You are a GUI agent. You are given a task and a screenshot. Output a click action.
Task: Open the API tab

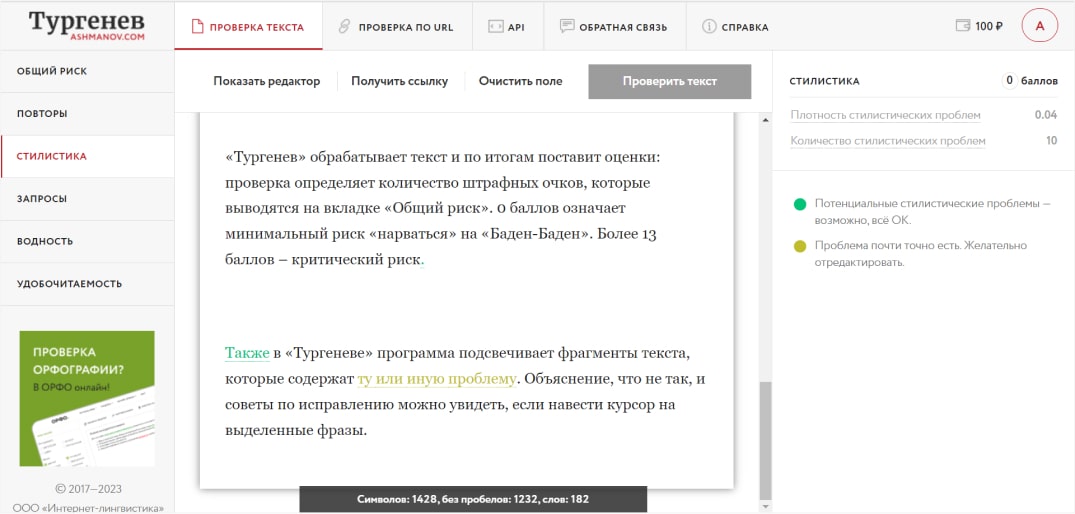click(507, 27)
